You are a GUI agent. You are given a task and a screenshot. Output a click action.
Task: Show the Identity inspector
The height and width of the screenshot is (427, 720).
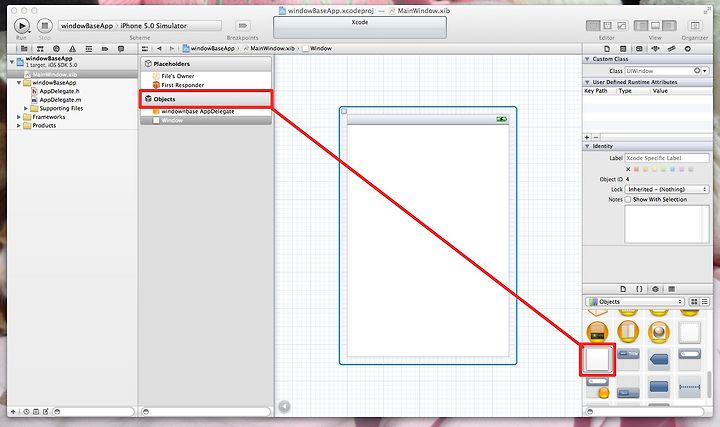coord(639,49)
